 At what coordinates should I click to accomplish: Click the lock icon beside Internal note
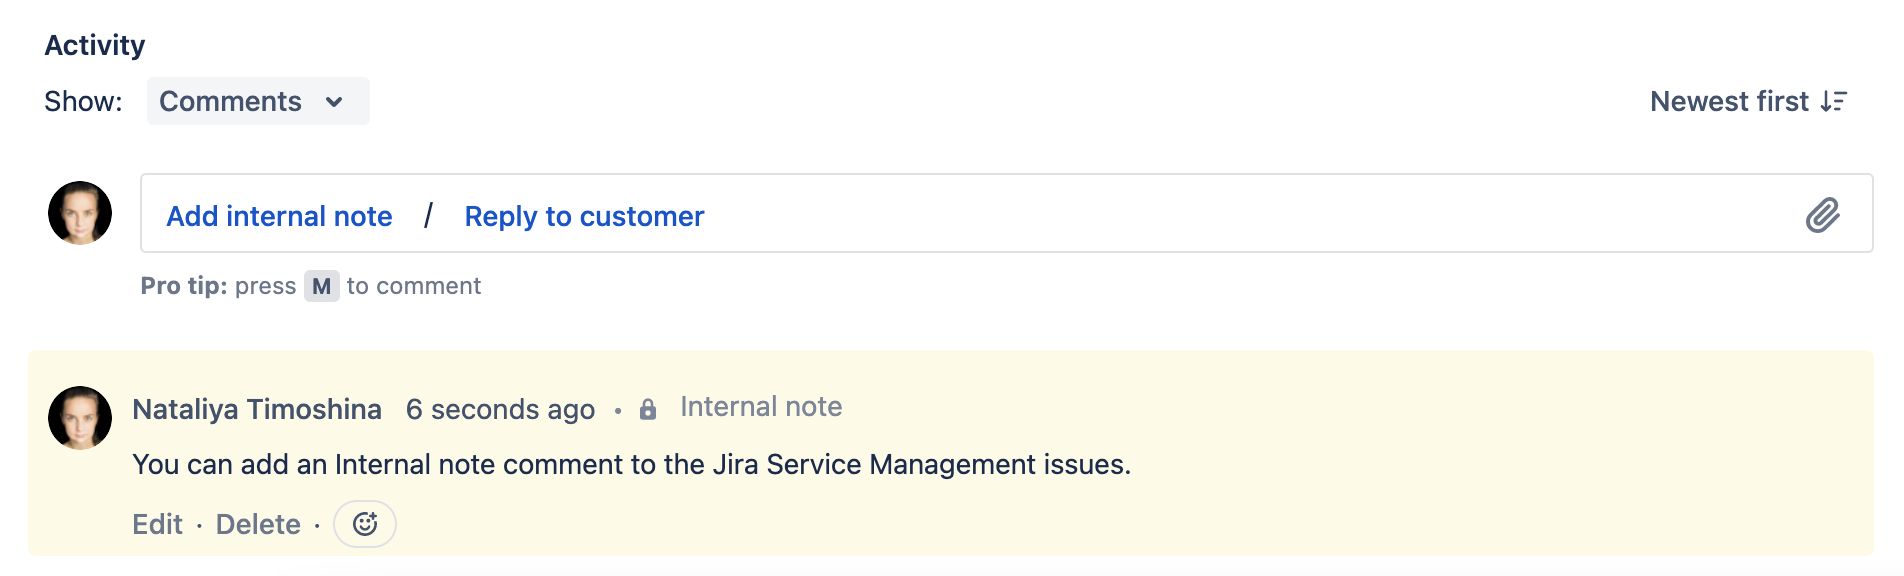click(648, 409)
